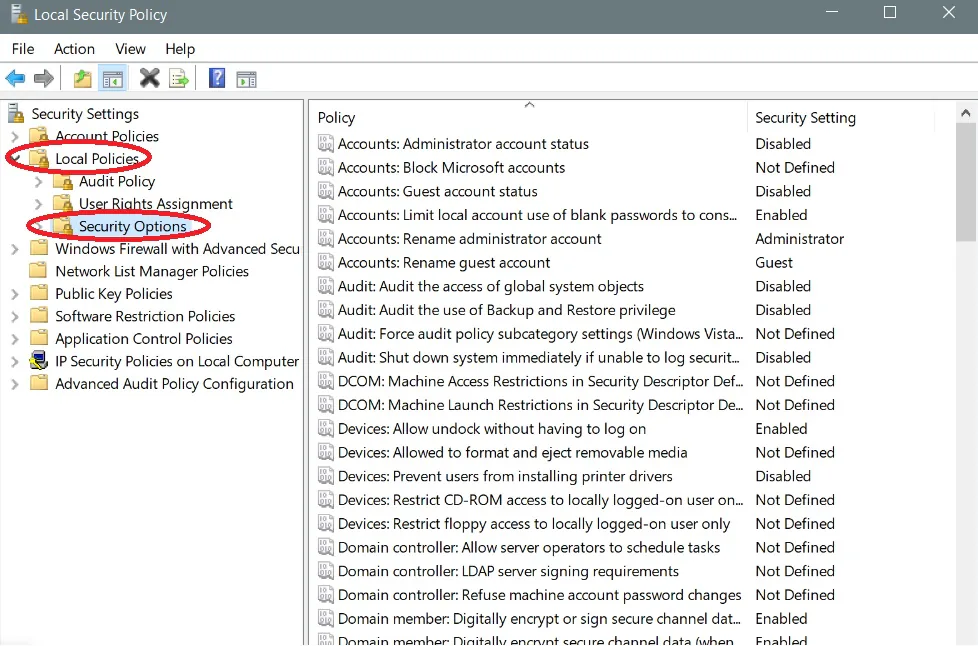Click the scrollbar up arrow
The width and height of the screenshot is (978, 646).
(x=966, y=113)
